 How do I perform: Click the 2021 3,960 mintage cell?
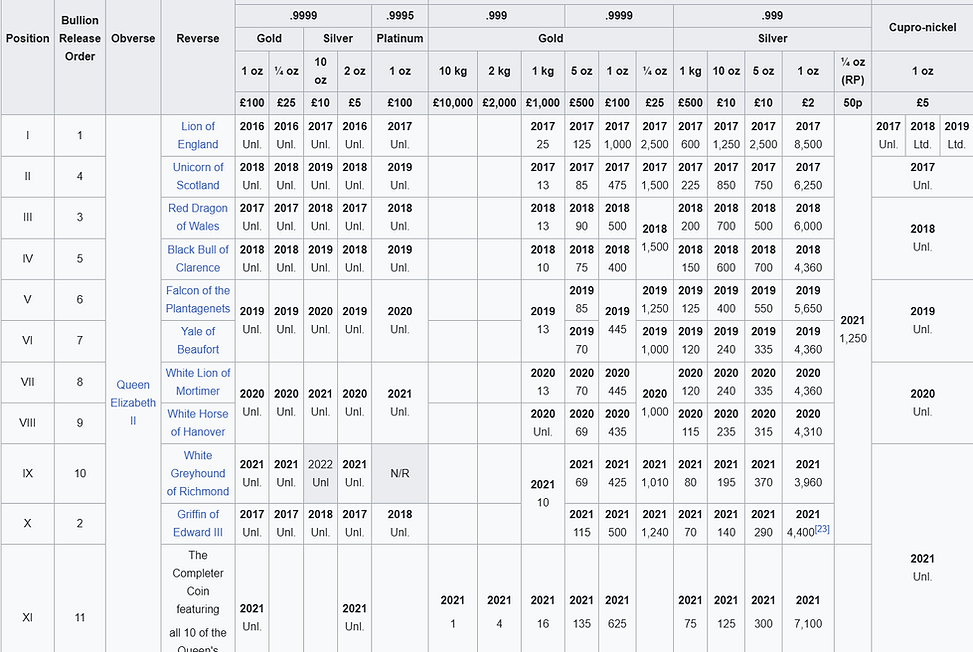pos(808,473)
